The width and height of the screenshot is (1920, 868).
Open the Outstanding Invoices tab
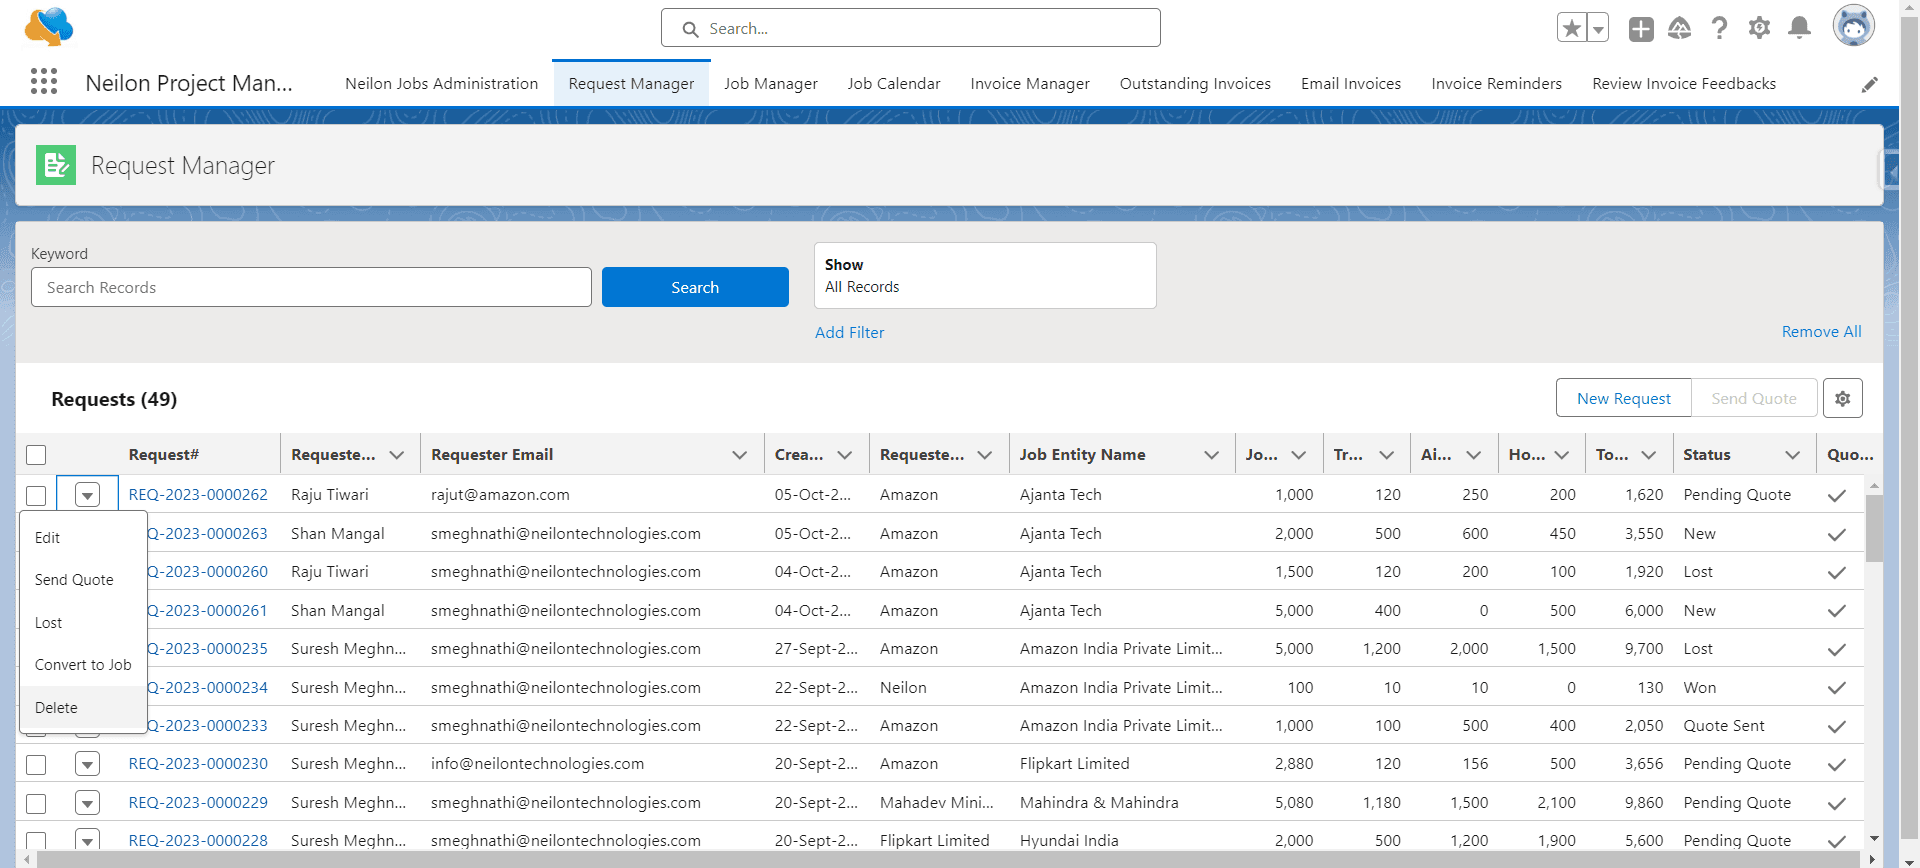1195,84
